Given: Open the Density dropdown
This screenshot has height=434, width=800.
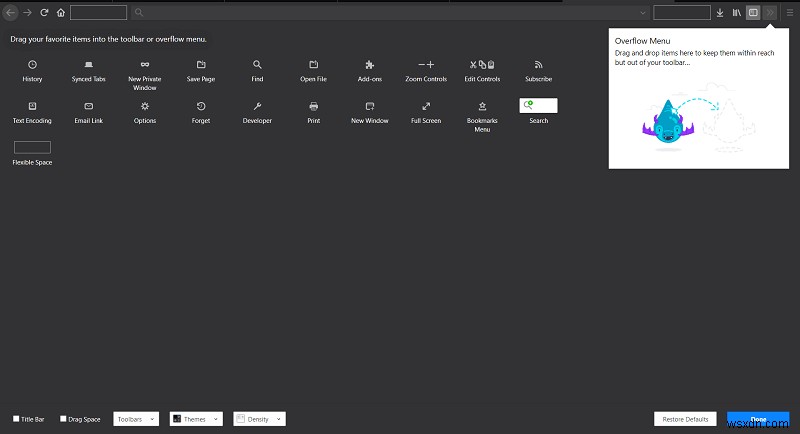Looking at the screenshot, I should click(x=259, y=419).
